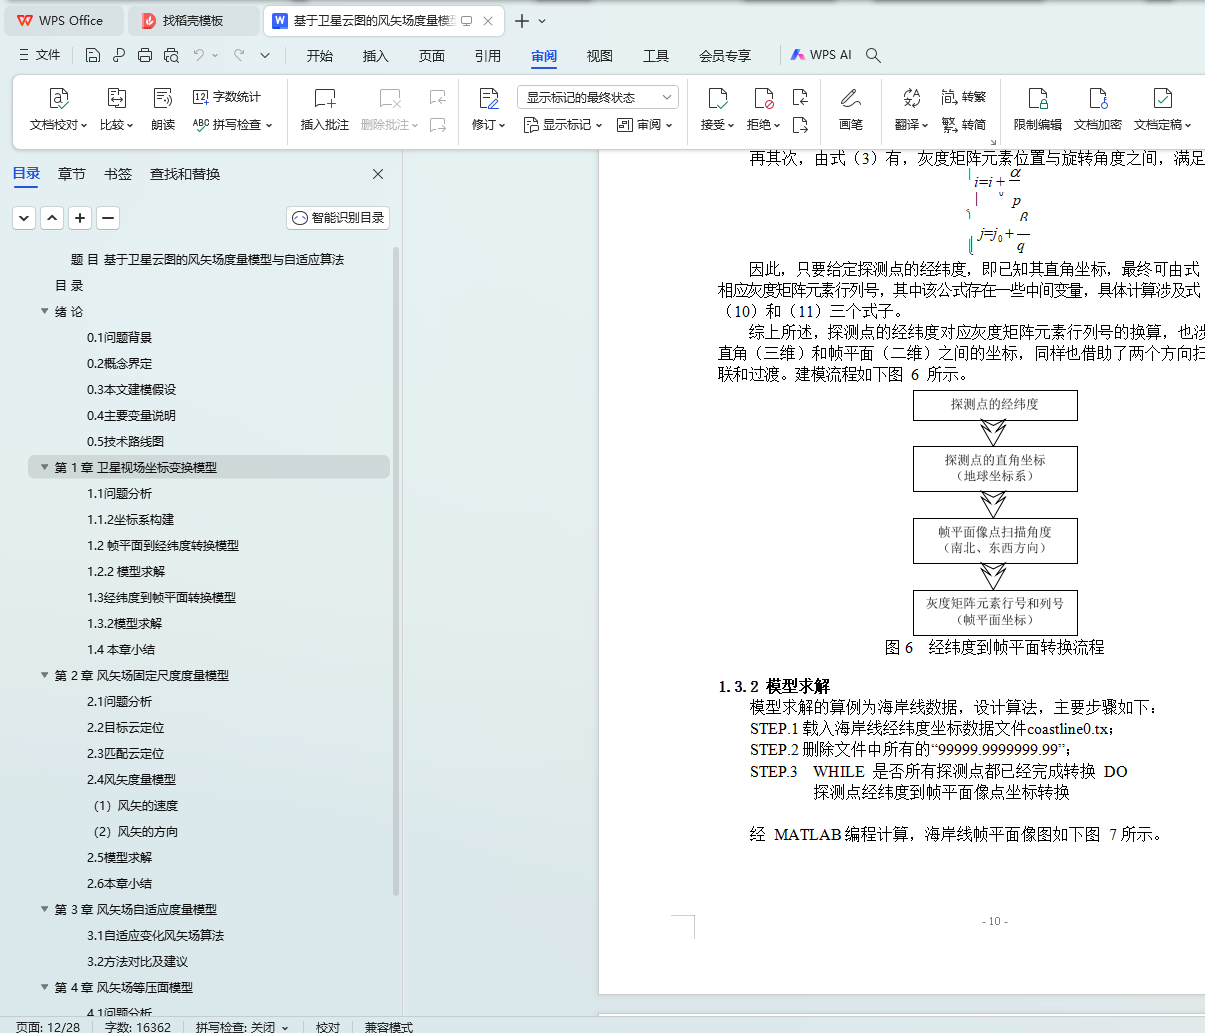This screenshot has width=1205, height=1033.
Task: Switch to the 章节 pane tab
Action: 72,174
